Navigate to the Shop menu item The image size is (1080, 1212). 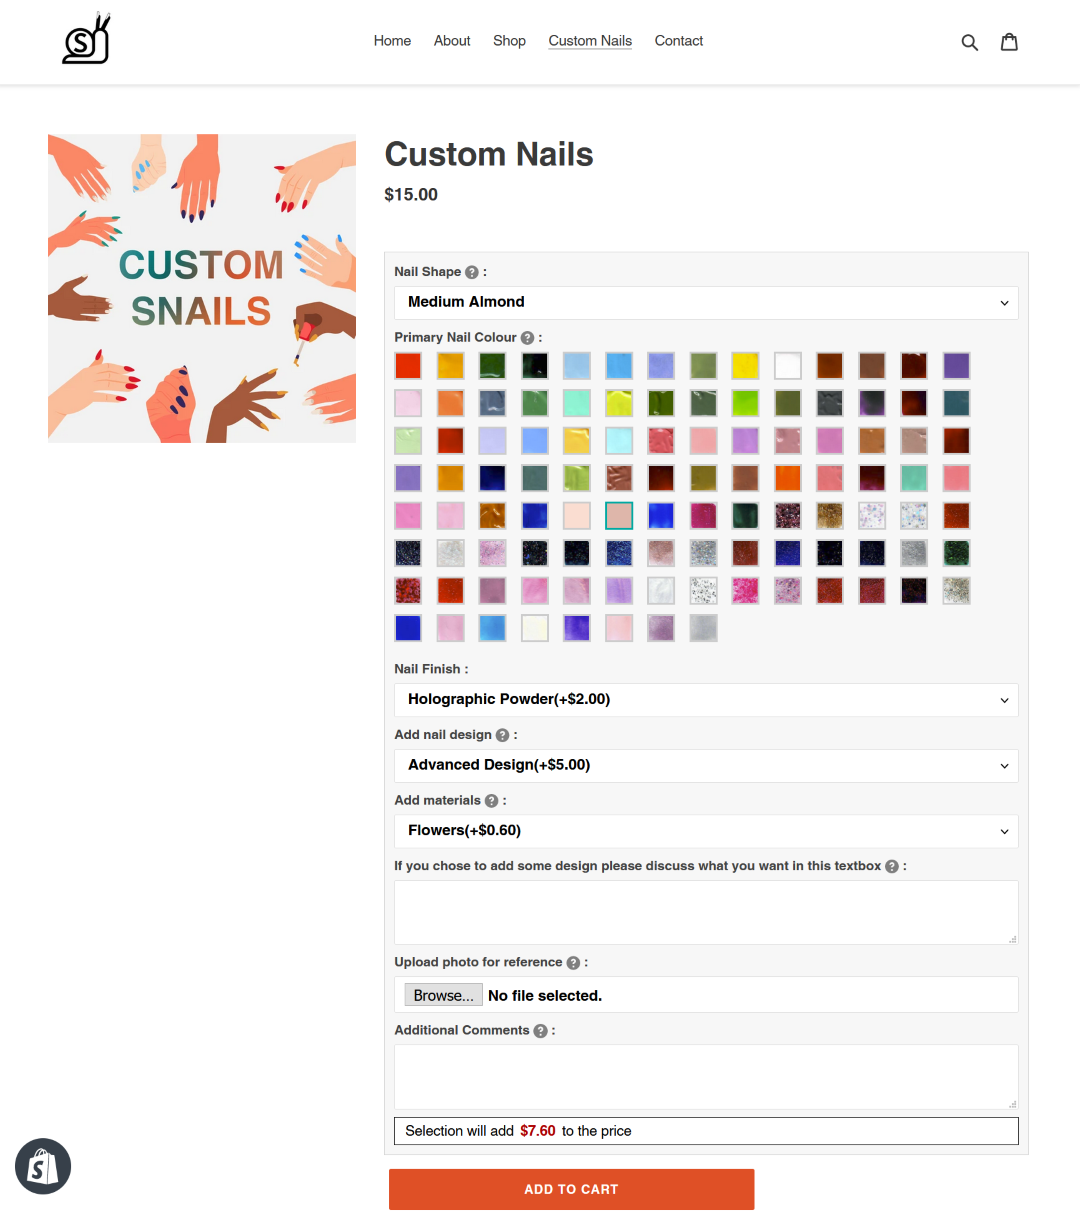click(x=509, y=41)
